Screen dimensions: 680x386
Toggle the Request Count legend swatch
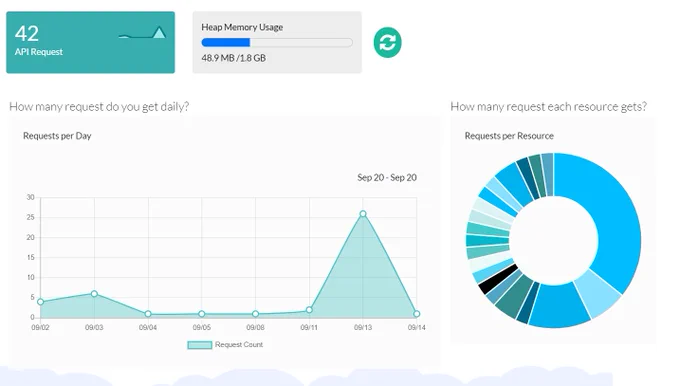coord(199,345)
